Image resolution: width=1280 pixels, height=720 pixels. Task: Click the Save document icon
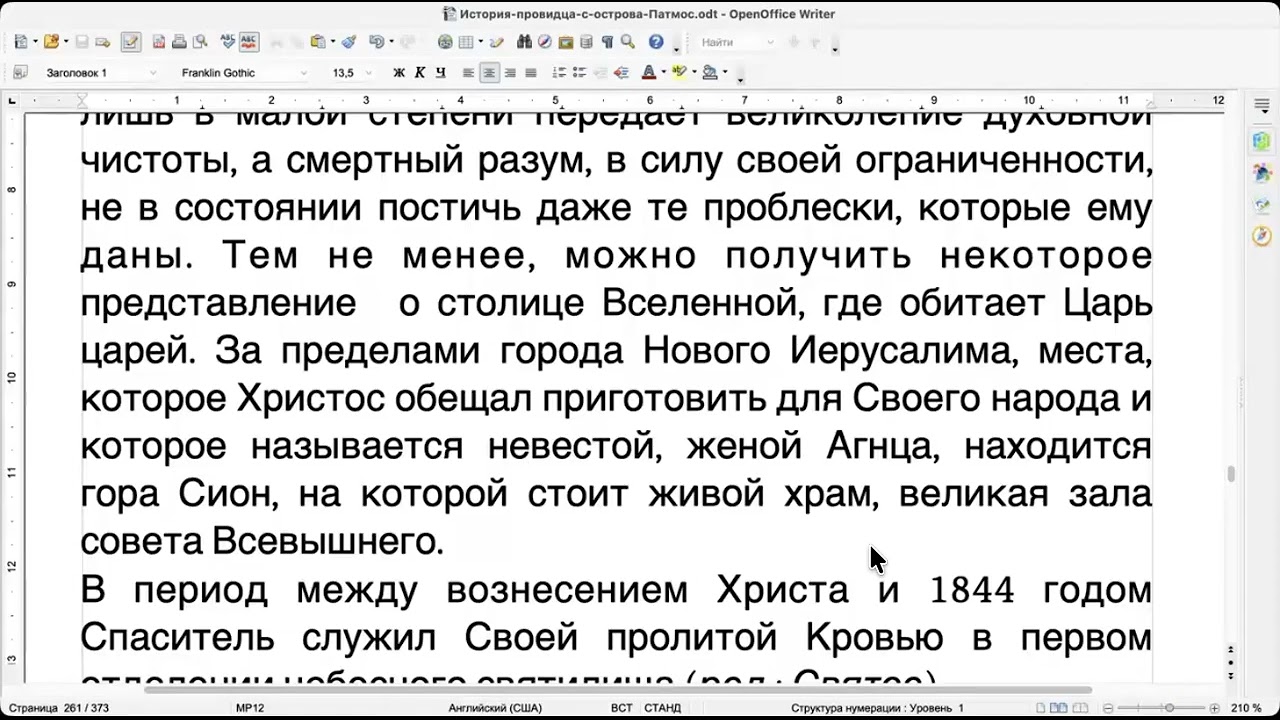coord(82,42)
